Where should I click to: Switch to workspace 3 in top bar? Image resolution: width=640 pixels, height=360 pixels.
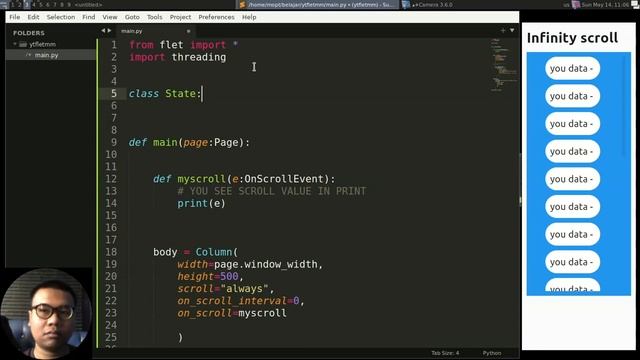pyautogui.click(x=27, y=5)
